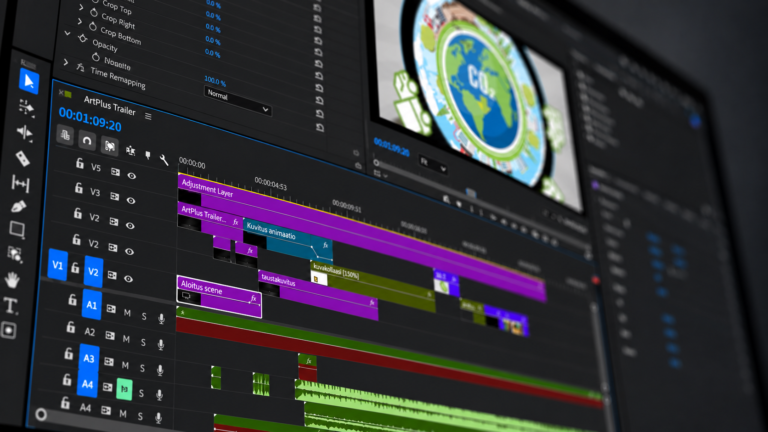Click the timeline zoom scrollbar circle handle

click(41, 415)
